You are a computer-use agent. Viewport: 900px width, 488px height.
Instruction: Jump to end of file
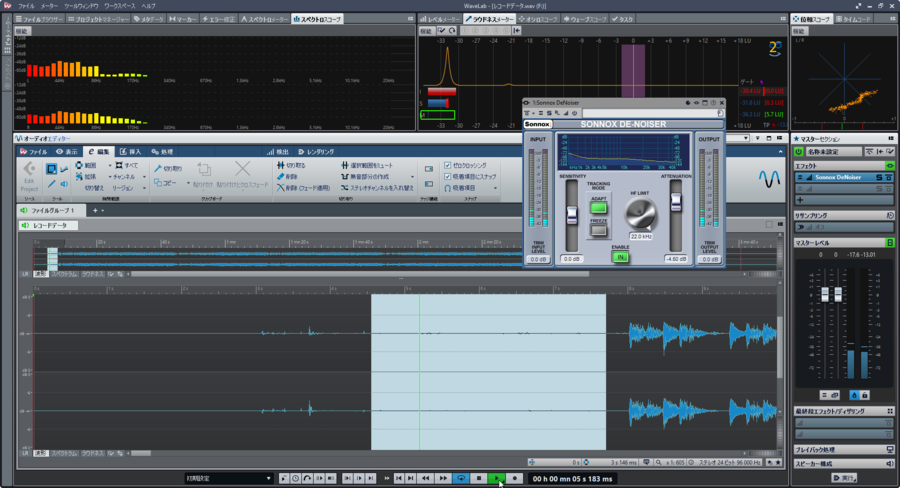click(x=410, y=478)
